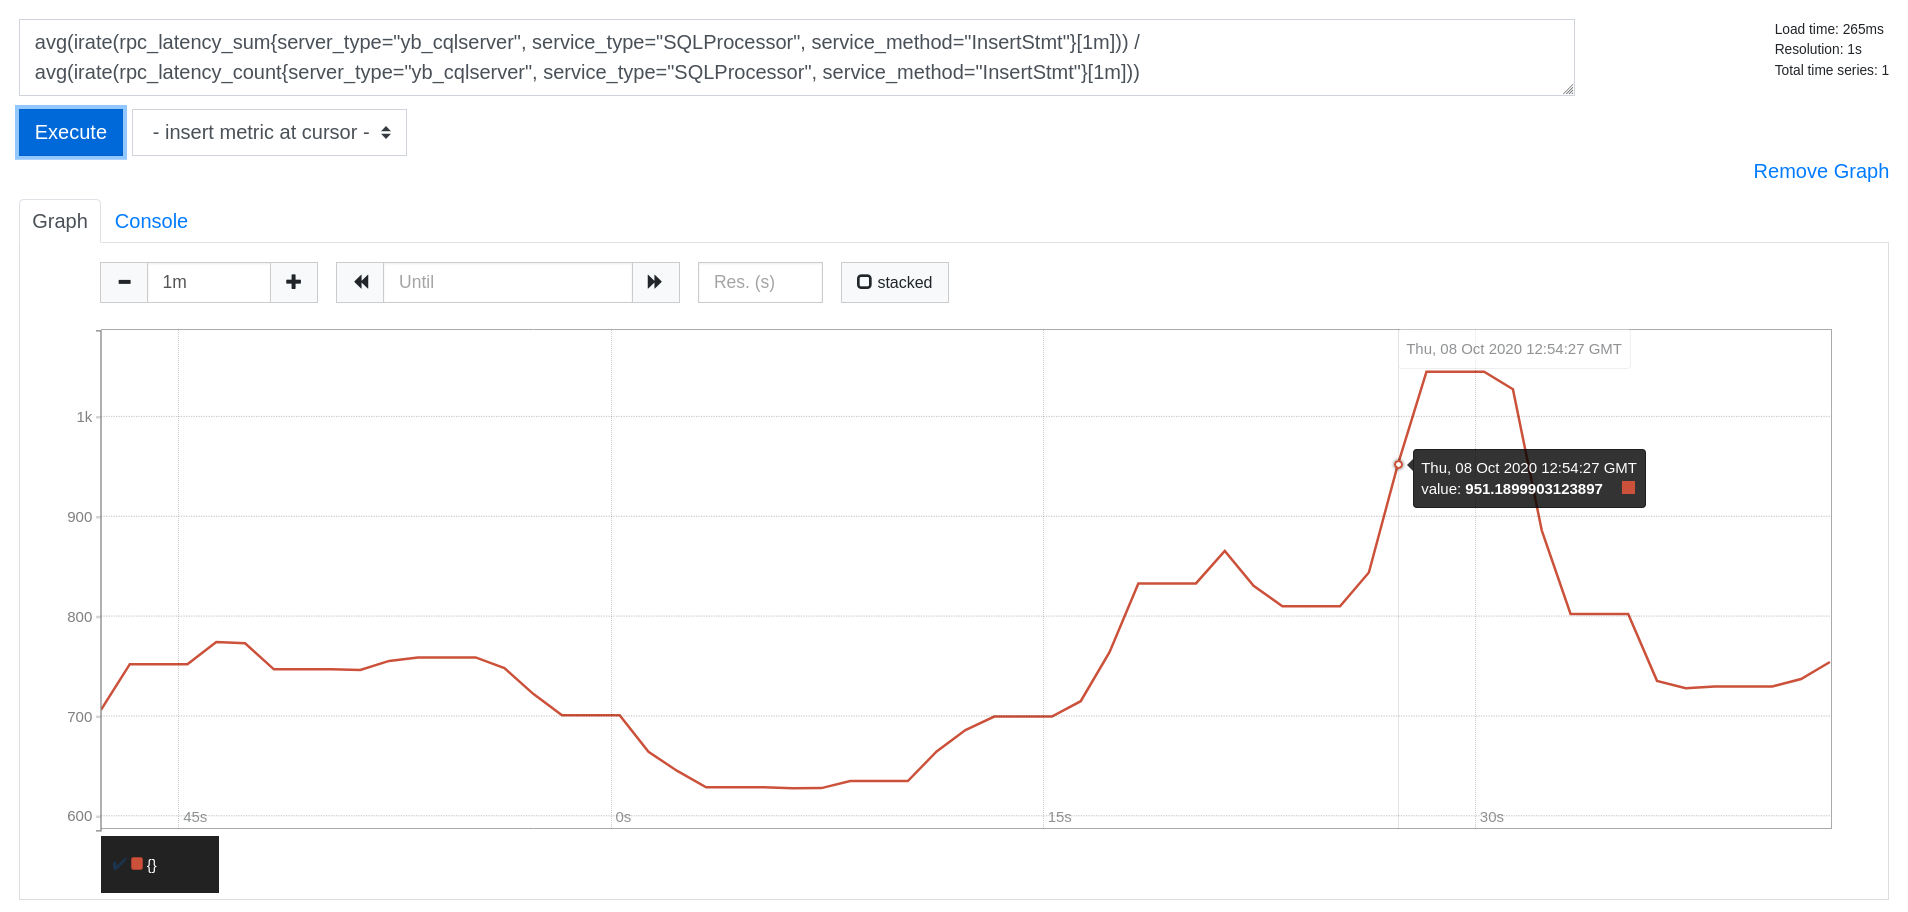Open the insert metric at cursor dropdown
Screen dimensions: 1908x912
pos(269,132)
